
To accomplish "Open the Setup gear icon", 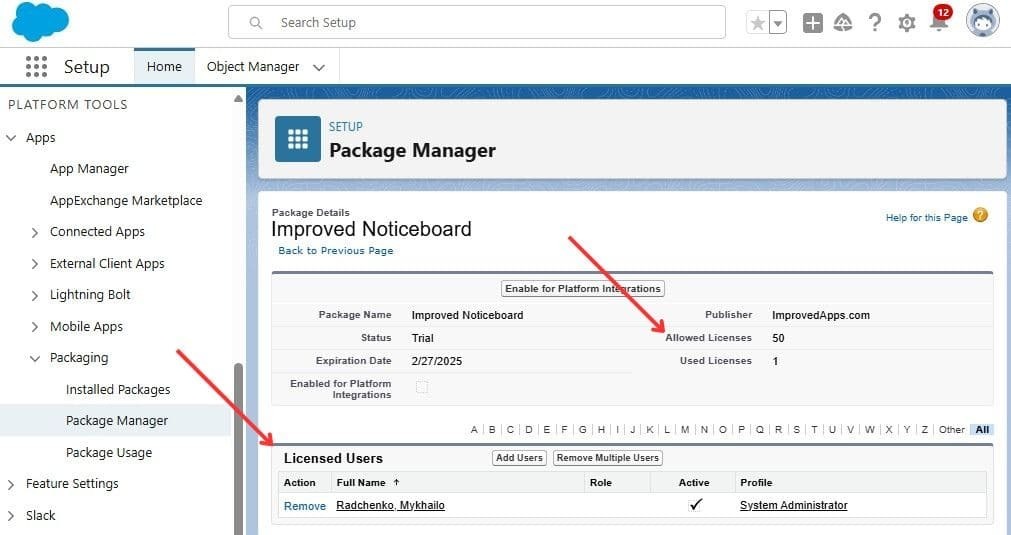I will pyautogui.click(x=907, y=23).
